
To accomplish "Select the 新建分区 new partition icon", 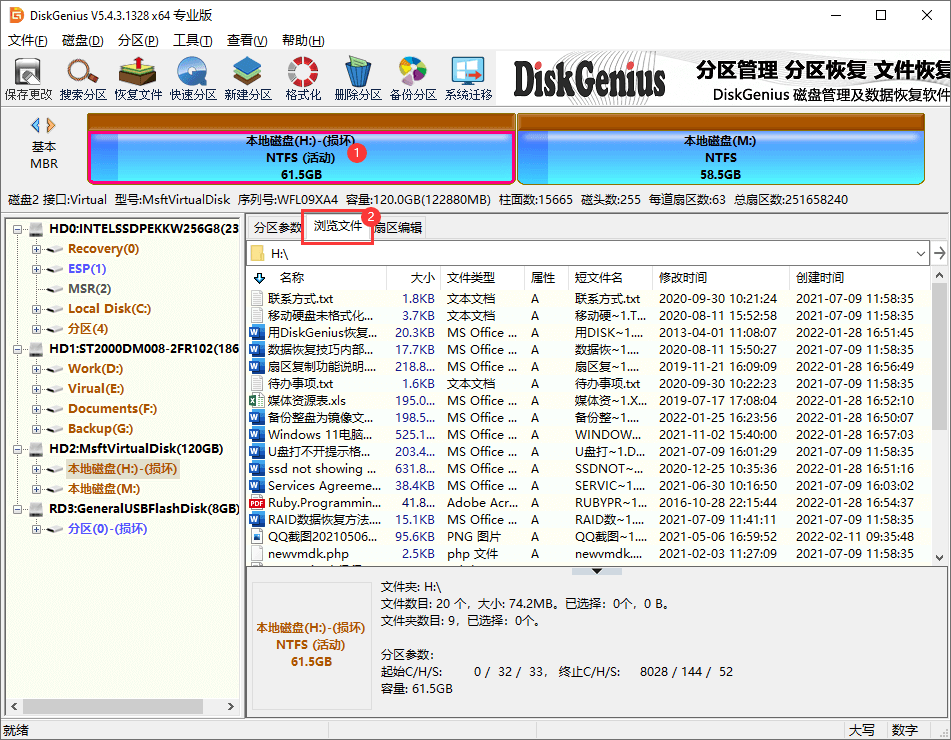I will pos(247,78).
